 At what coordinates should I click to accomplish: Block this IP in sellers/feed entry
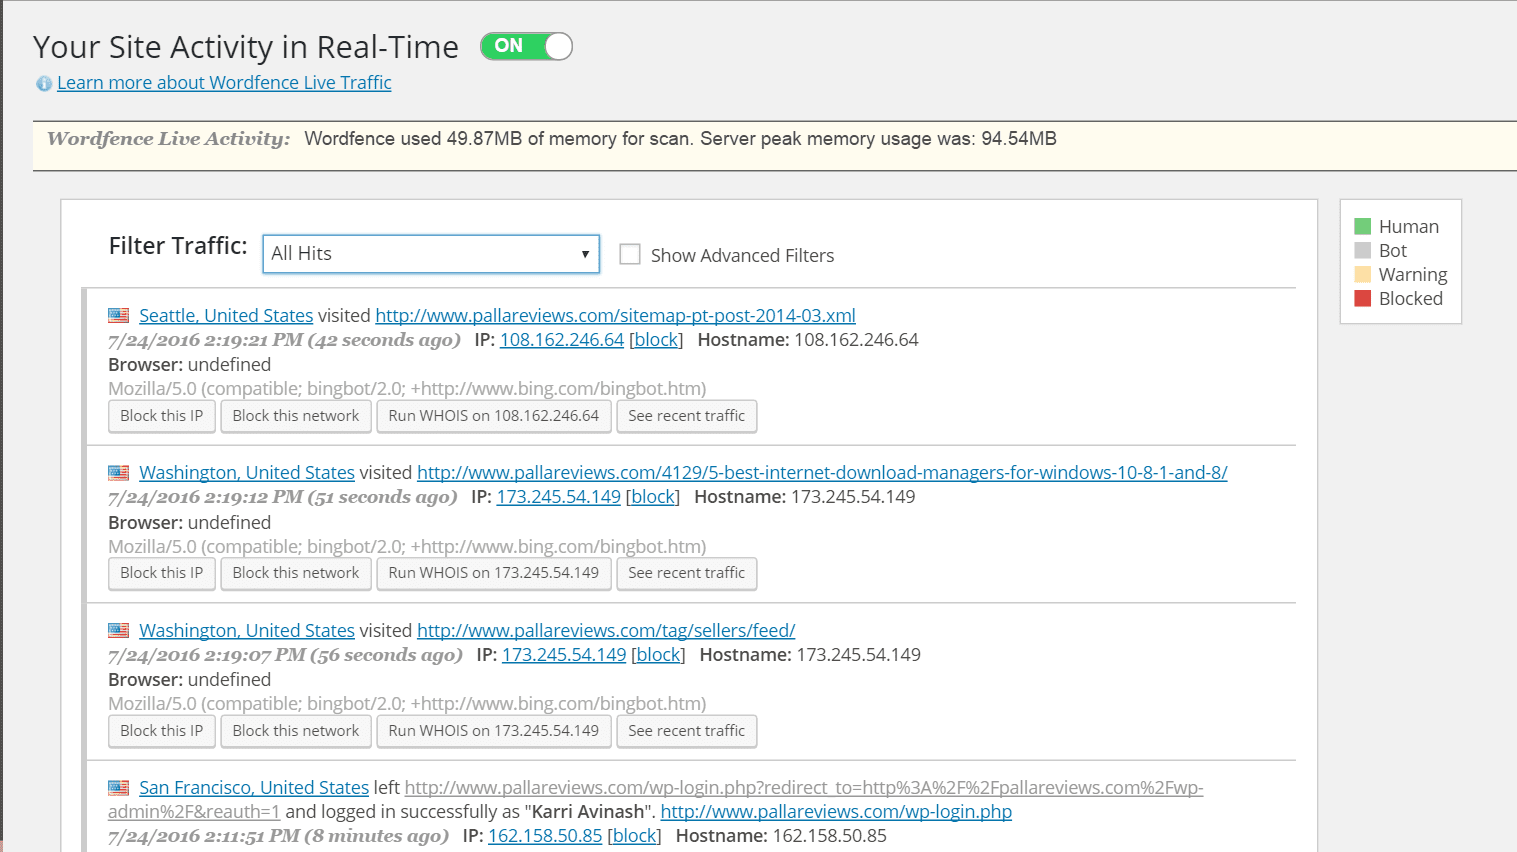click(x=162, y=731)
